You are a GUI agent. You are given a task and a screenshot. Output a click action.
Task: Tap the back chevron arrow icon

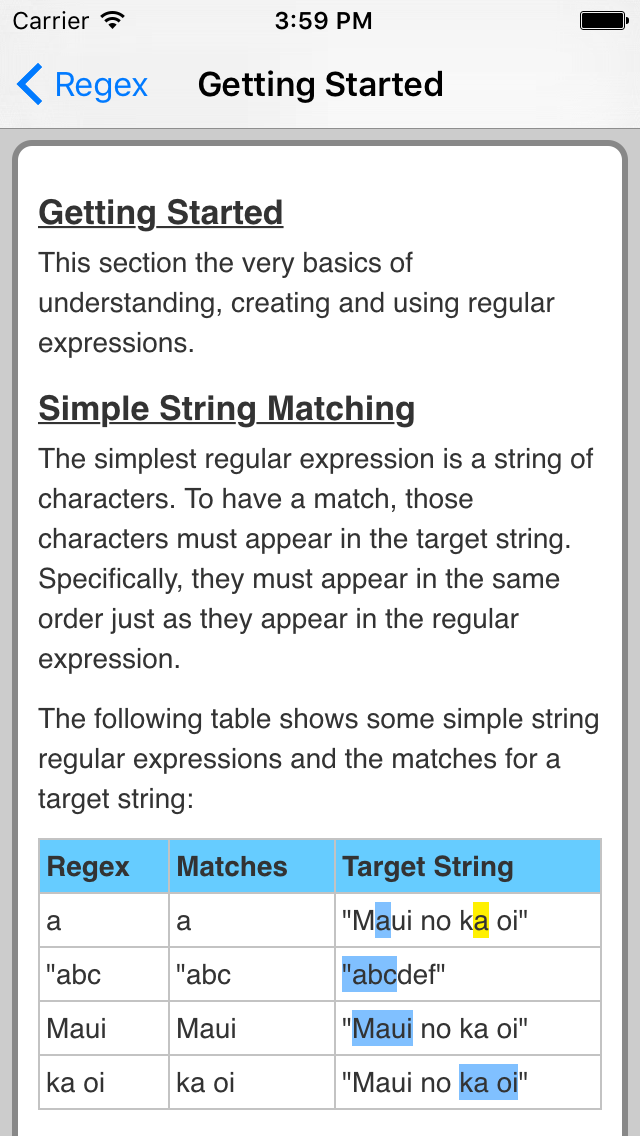pyautogui.click(x=30, y=85)
